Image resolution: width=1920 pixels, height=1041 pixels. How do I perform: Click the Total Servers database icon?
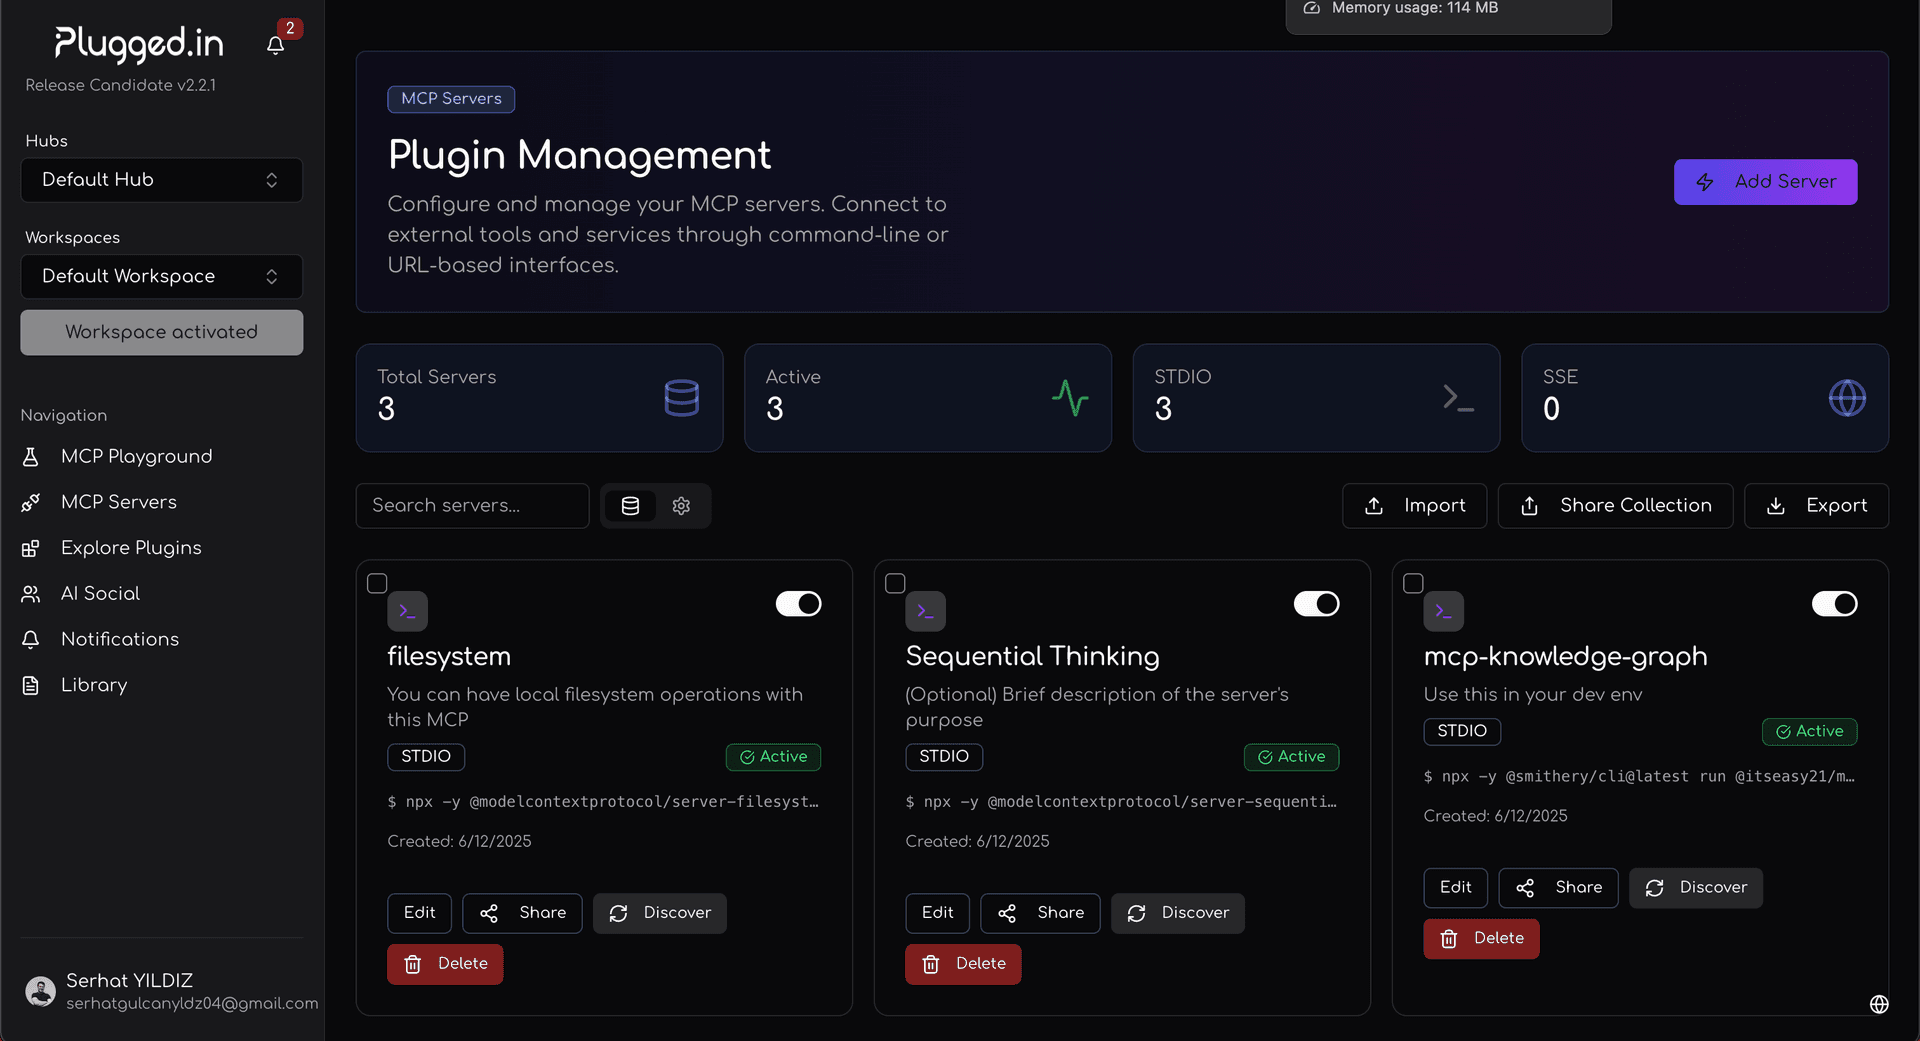point(682,398)
